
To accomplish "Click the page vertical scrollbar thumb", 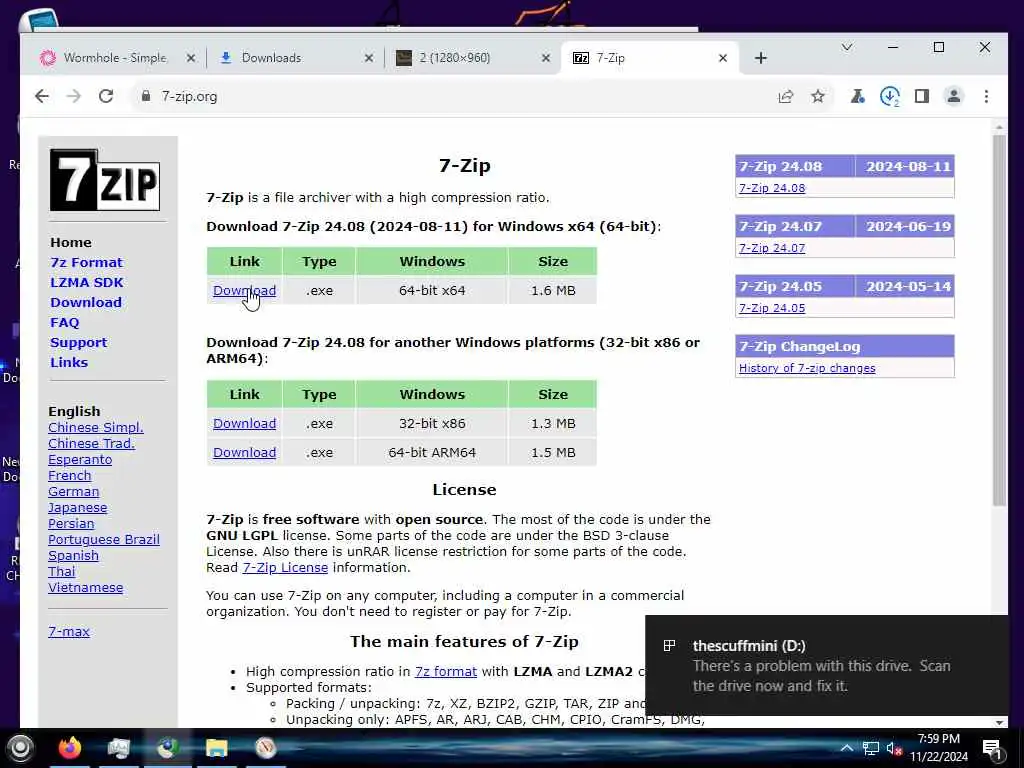I will [999, 320].
